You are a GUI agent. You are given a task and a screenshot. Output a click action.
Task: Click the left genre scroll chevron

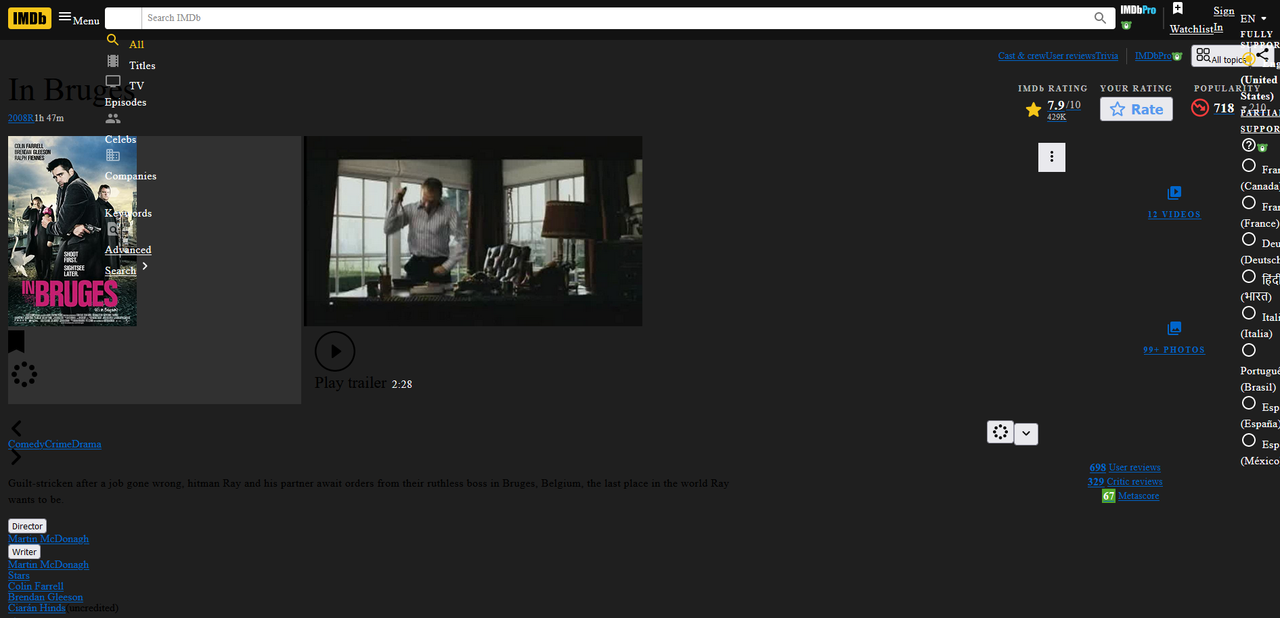click(16, 428)
